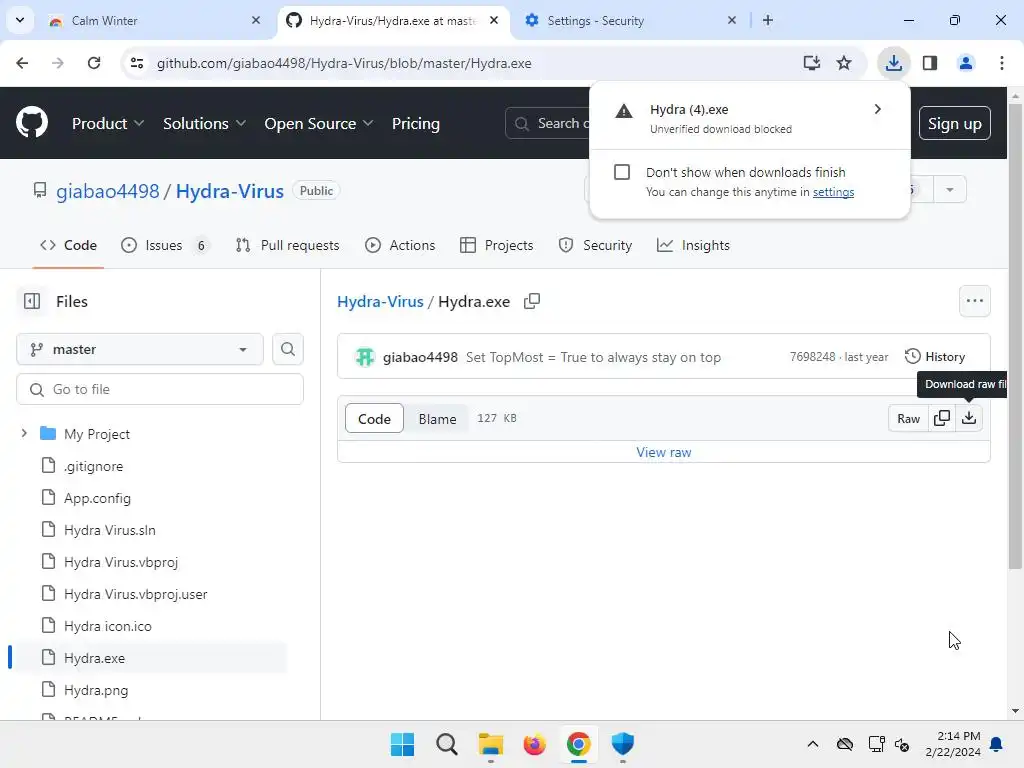Click the GitHub search box
Viewport: 1024px width, 768px height.
click(547, 123)
